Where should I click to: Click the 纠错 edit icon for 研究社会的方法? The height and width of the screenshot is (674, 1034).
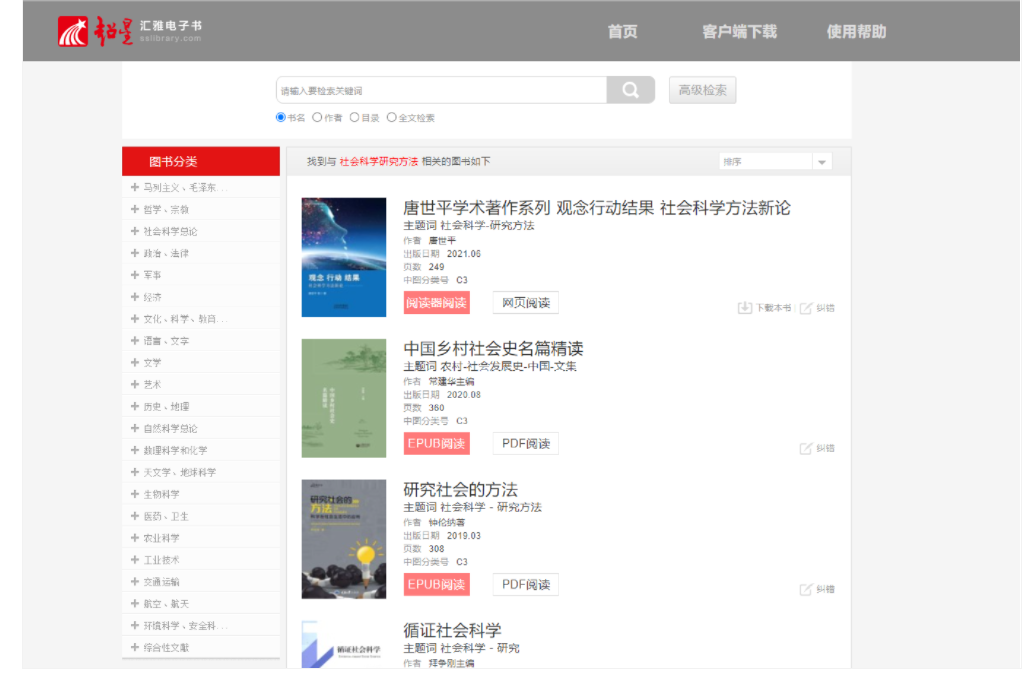tap(805, 589)
